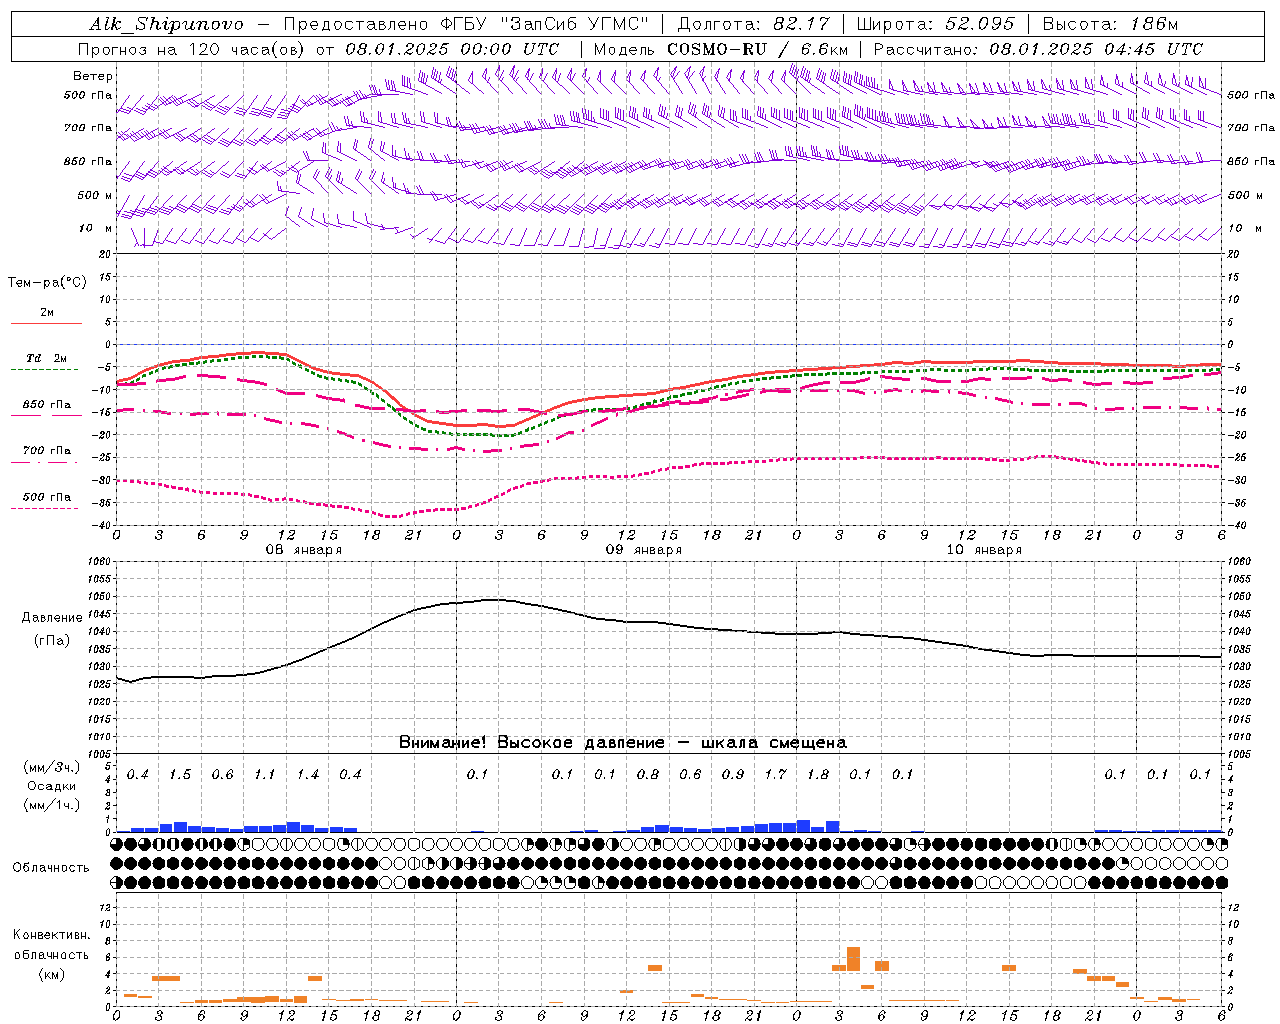Select the 'Предоставлено ФГБУ "ЗапСиб УГМС"' text
The height and width of the screenshot is (1024, 1280).
click(466, 24)
